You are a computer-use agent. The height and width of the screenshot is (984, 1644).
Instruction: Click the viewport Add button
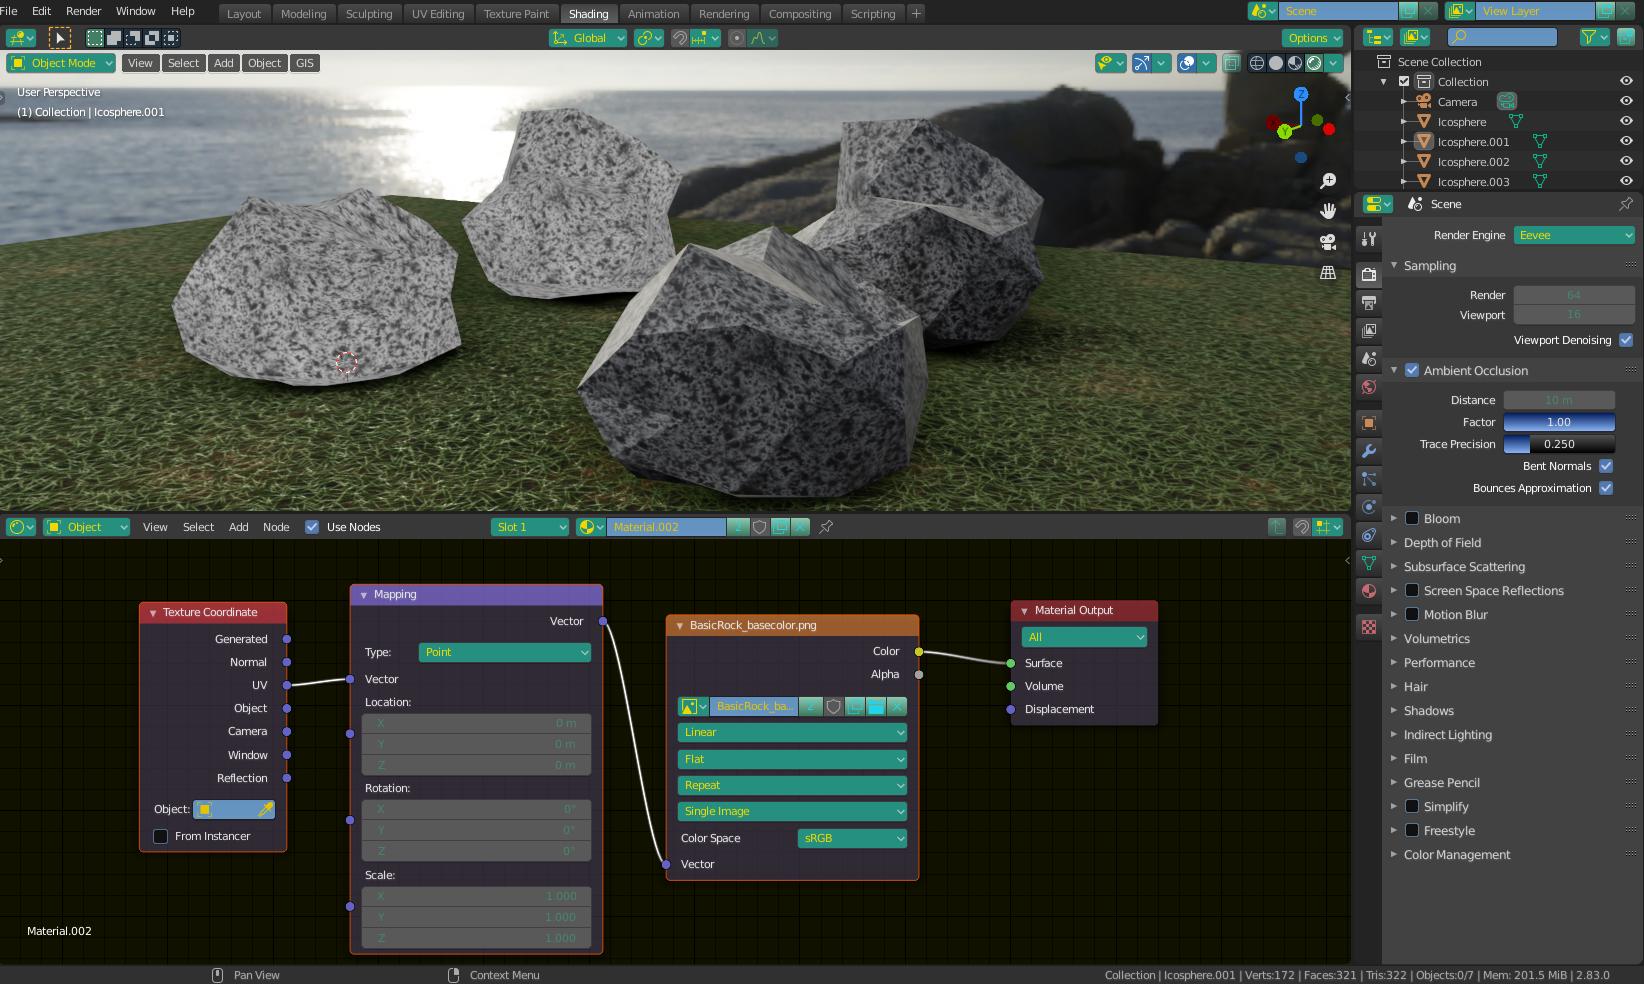click(x=224, y=63)
